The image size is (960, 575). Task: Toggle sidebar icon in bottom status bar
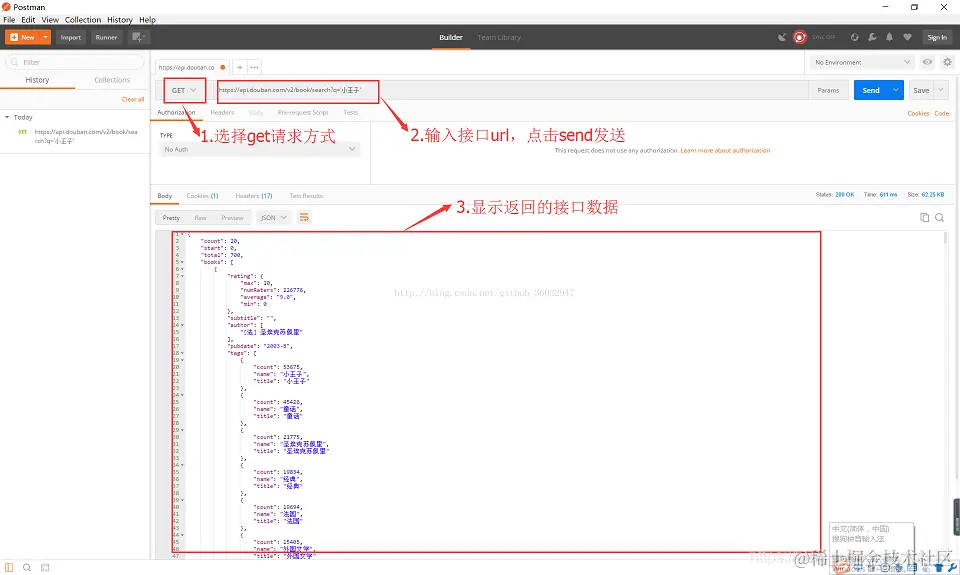[x=9, y=568]
